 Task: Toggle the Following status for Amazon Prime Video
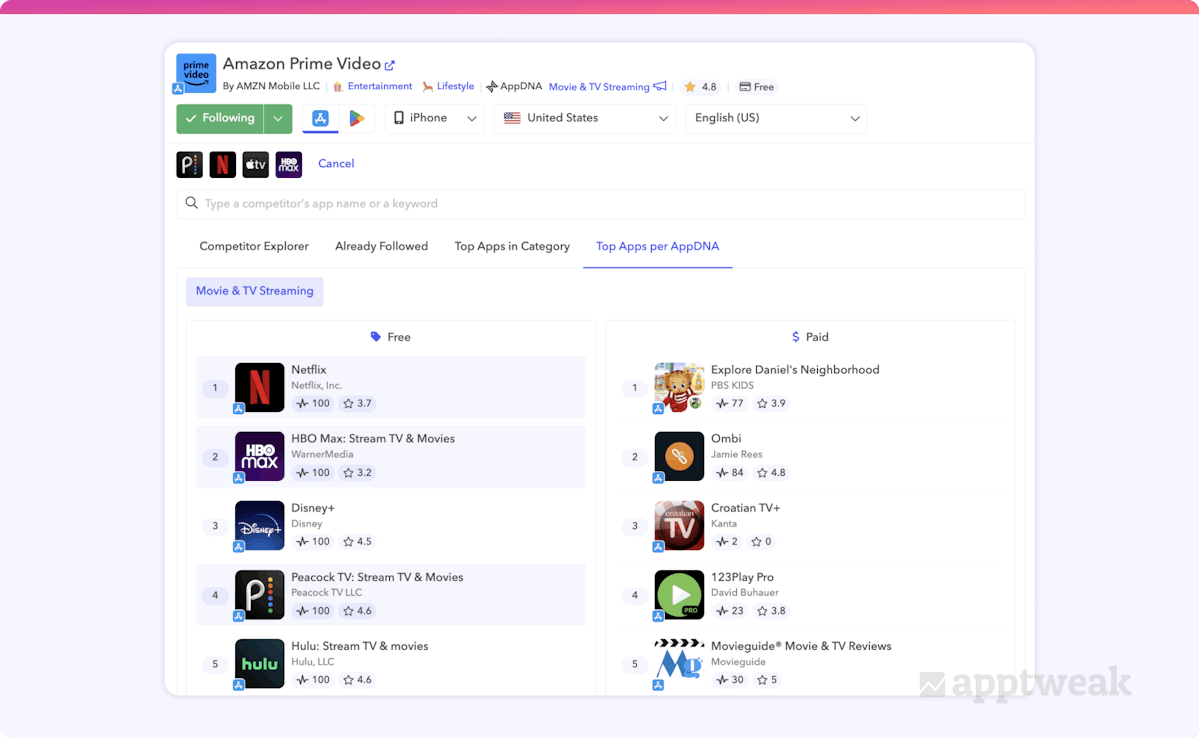(220, 118)
